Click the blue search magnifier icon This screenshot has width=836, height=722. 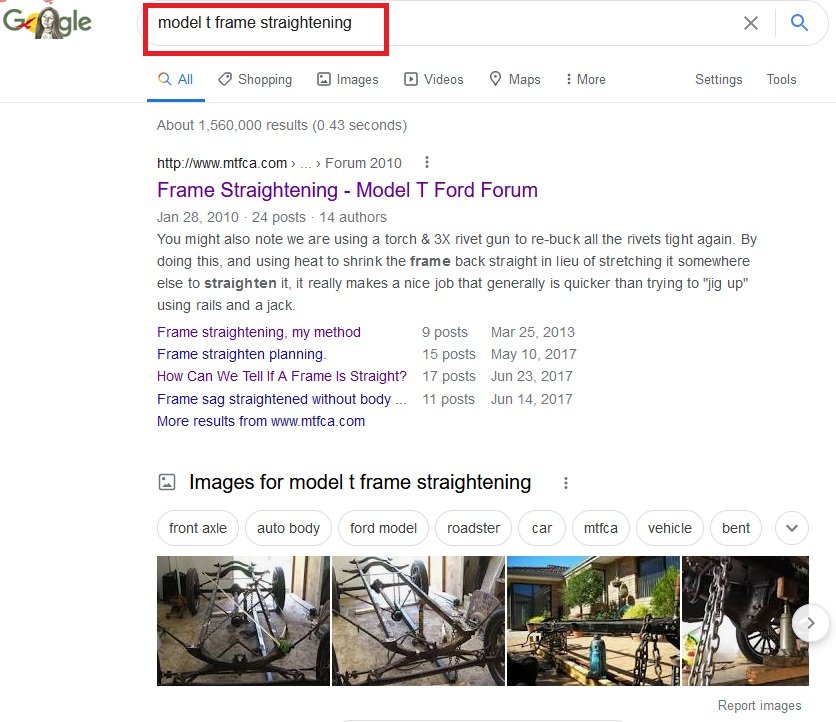pos(799,23)
